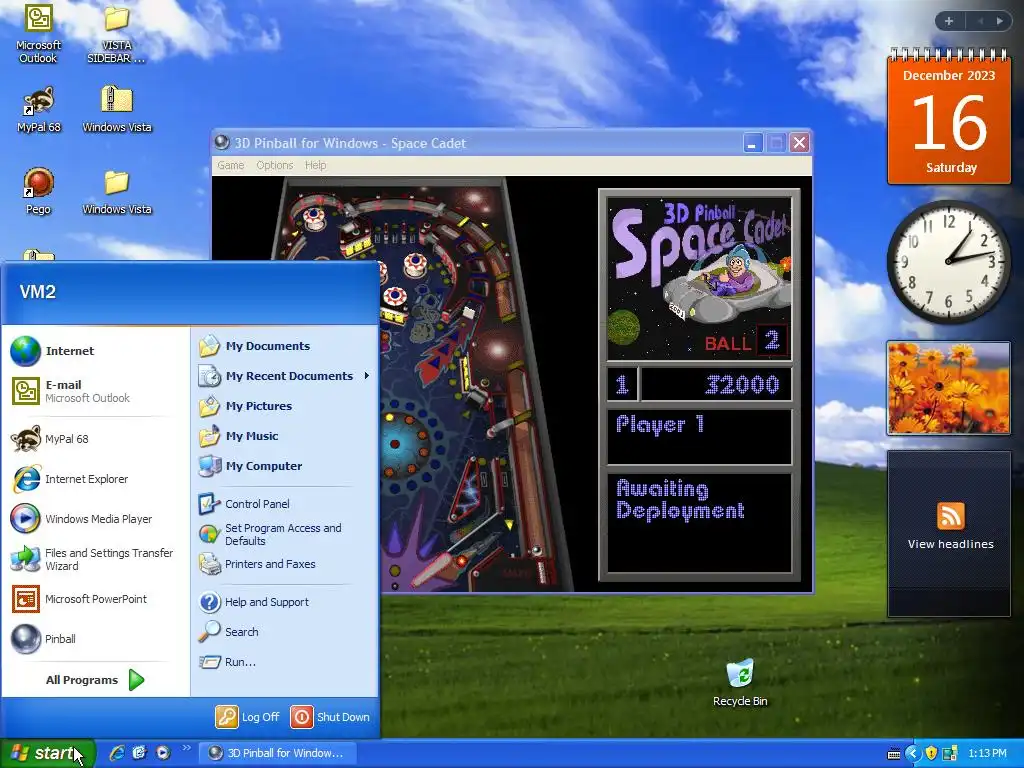
Task: Click the taskbar clock 1:13 PM
Action: coord(987,754)
